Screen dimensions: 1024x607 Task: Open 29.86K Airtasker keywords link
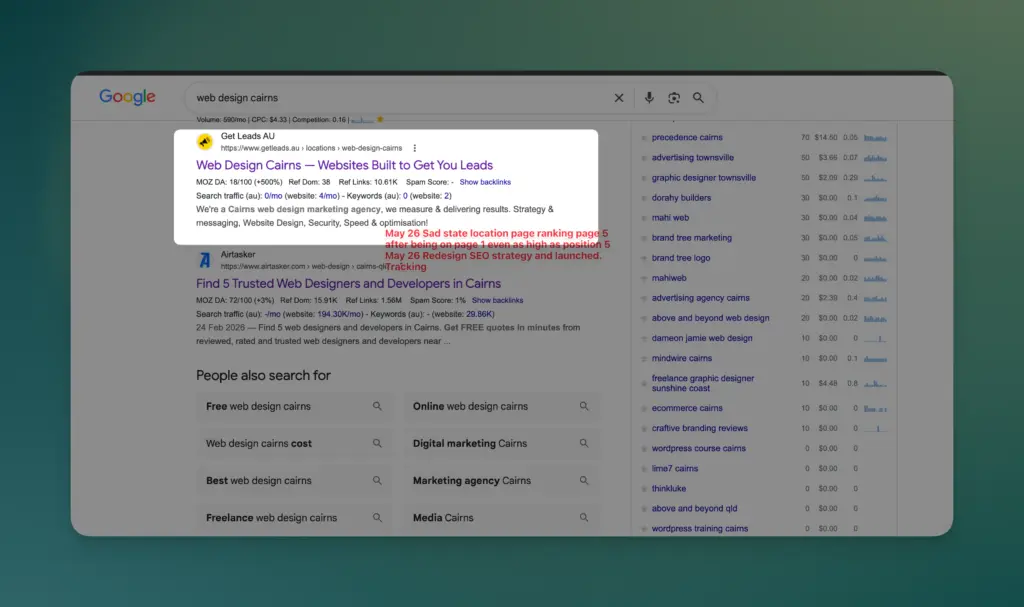pos(479,314)
